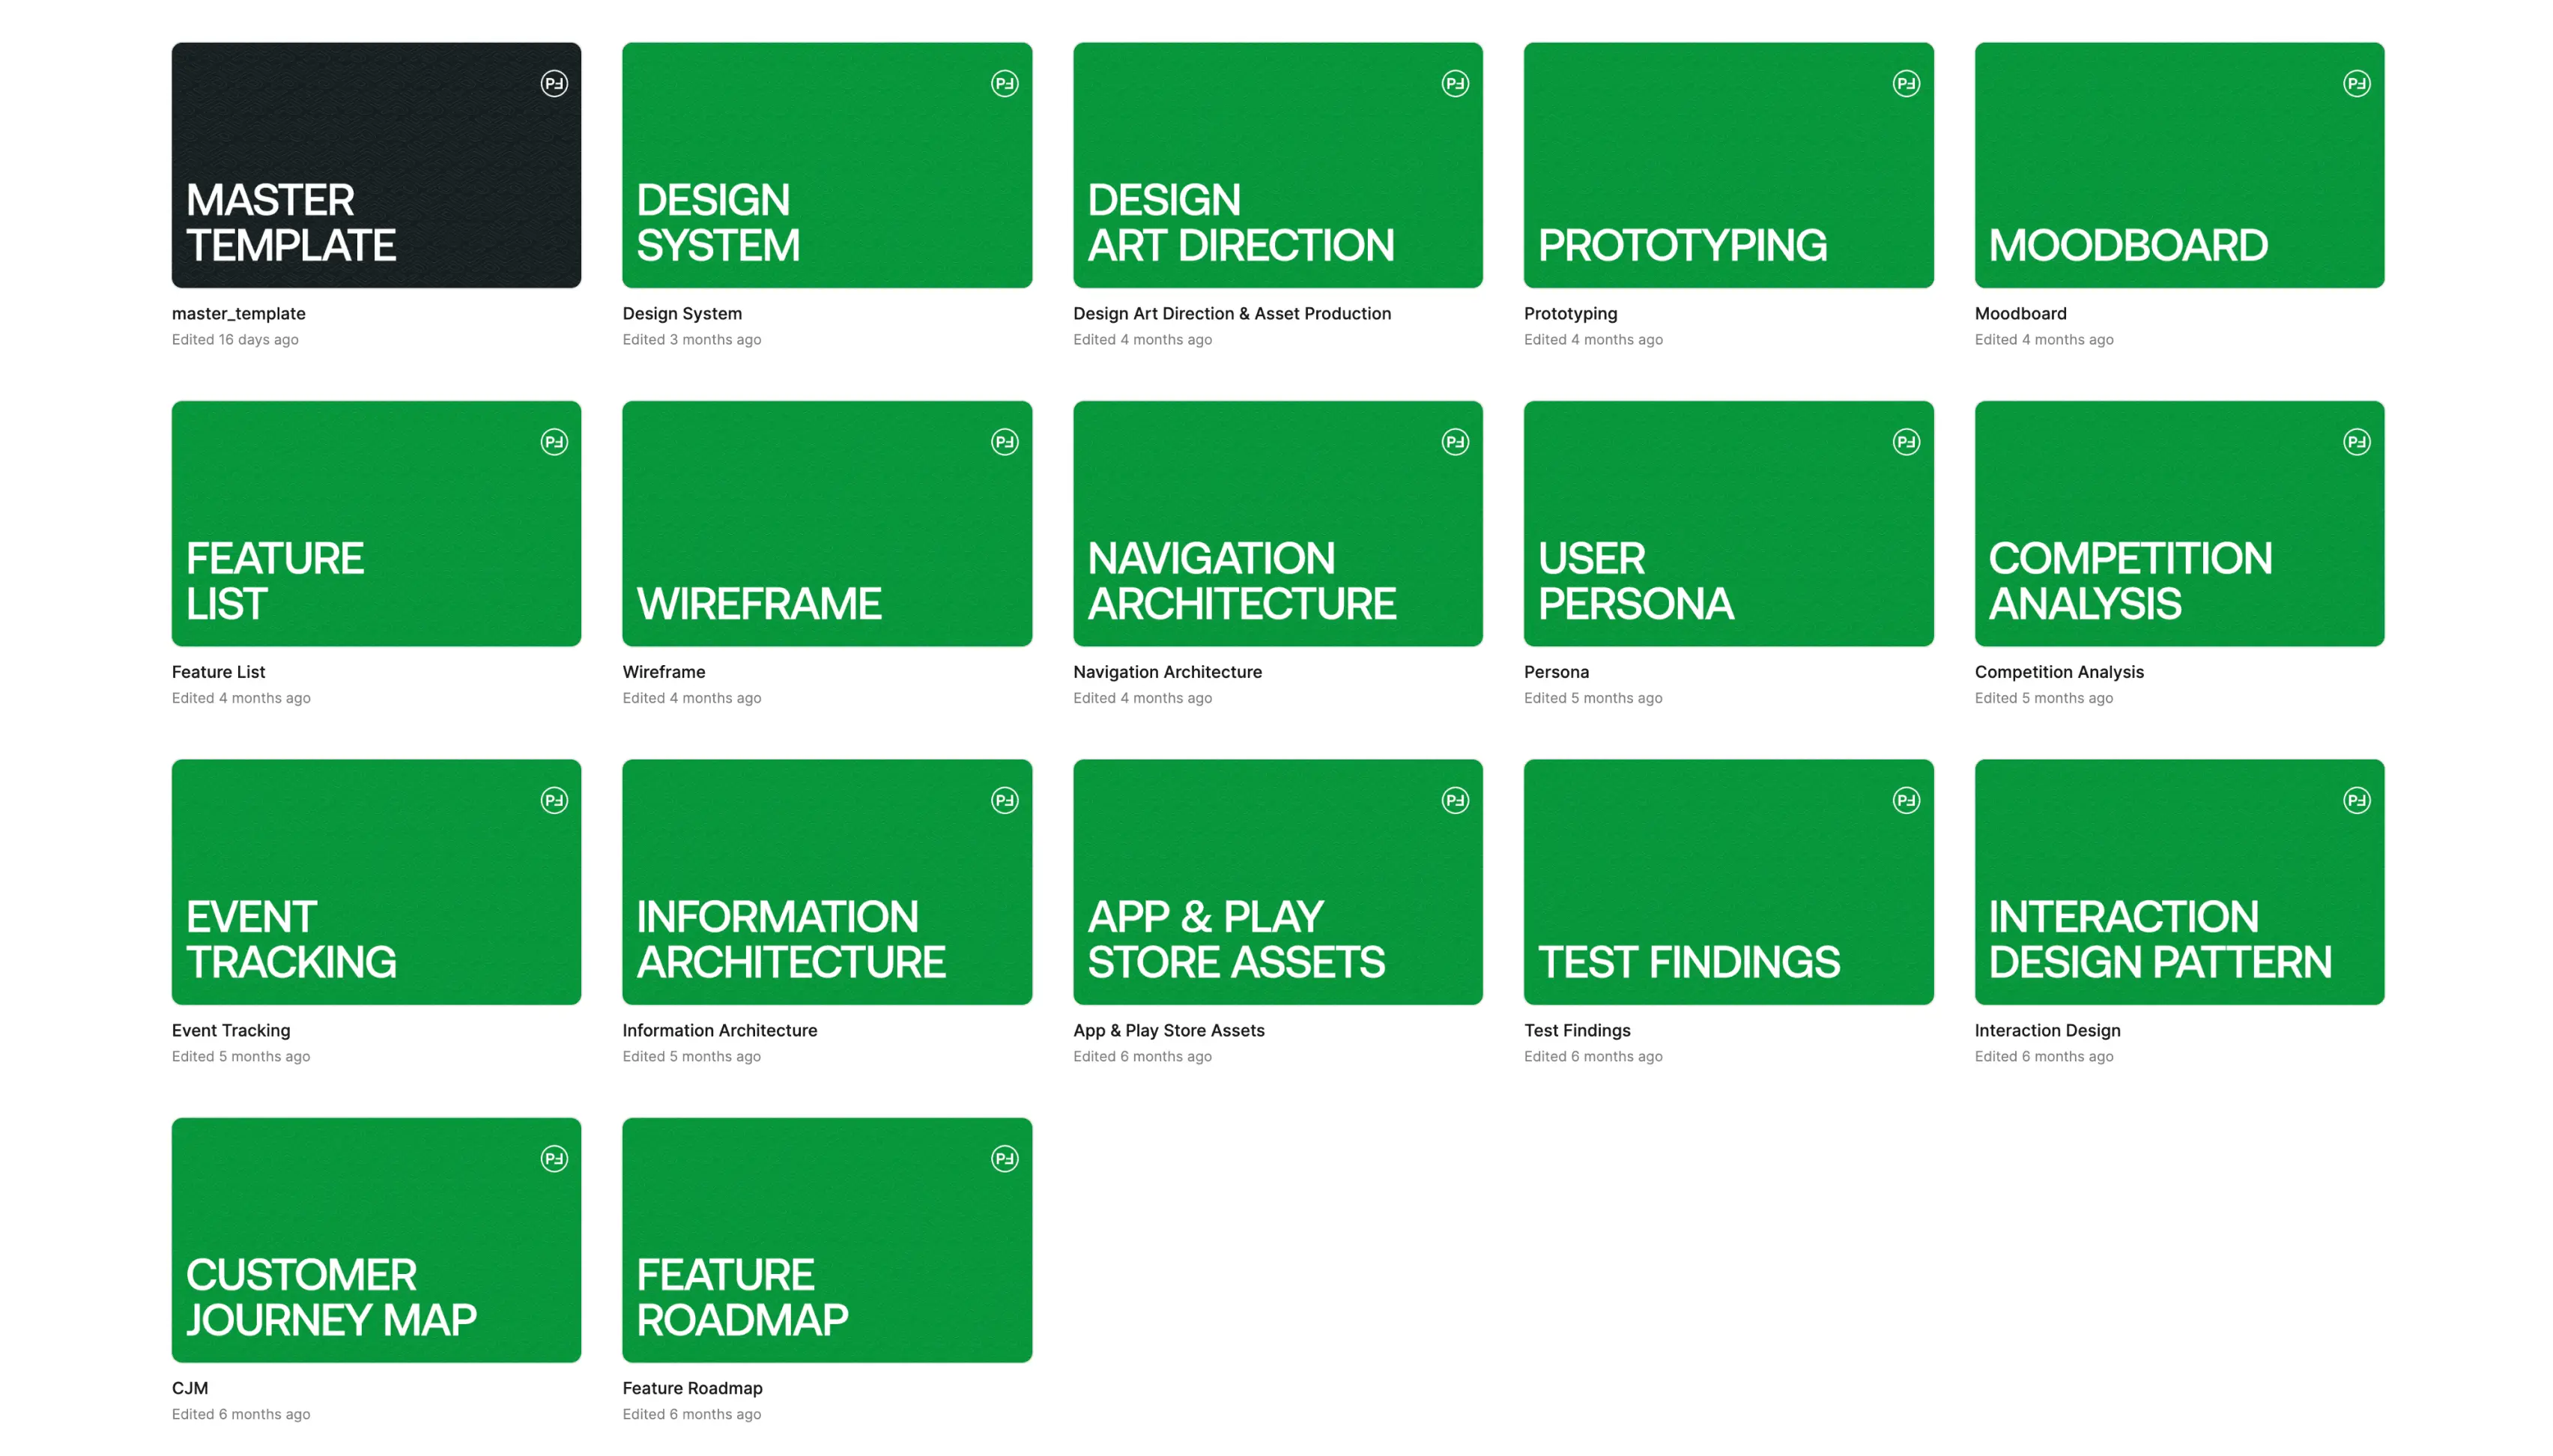Click the 'Feature Roadmap' file name label
Viewport: 2553px width, 1456px height.
(692, 1388)
